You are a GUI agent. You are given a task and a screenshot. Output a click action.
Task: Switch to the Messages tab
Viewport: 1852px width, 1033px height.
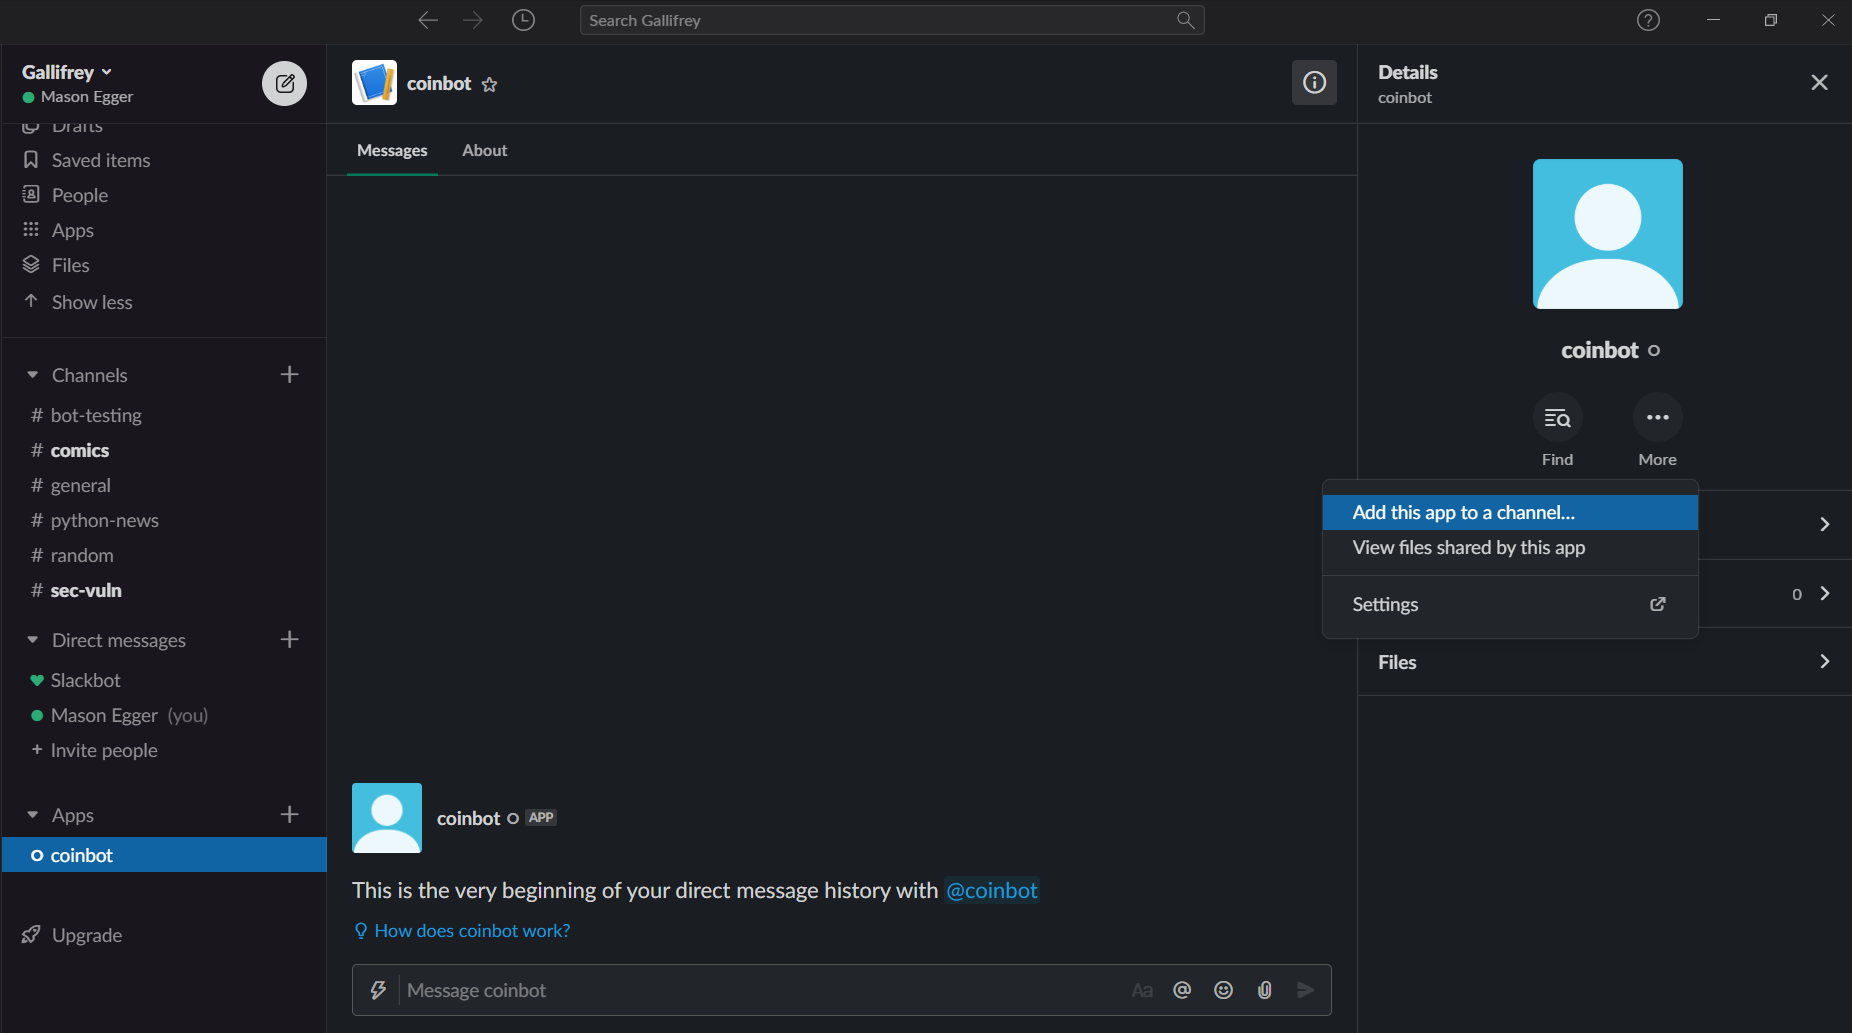(392, 150)
